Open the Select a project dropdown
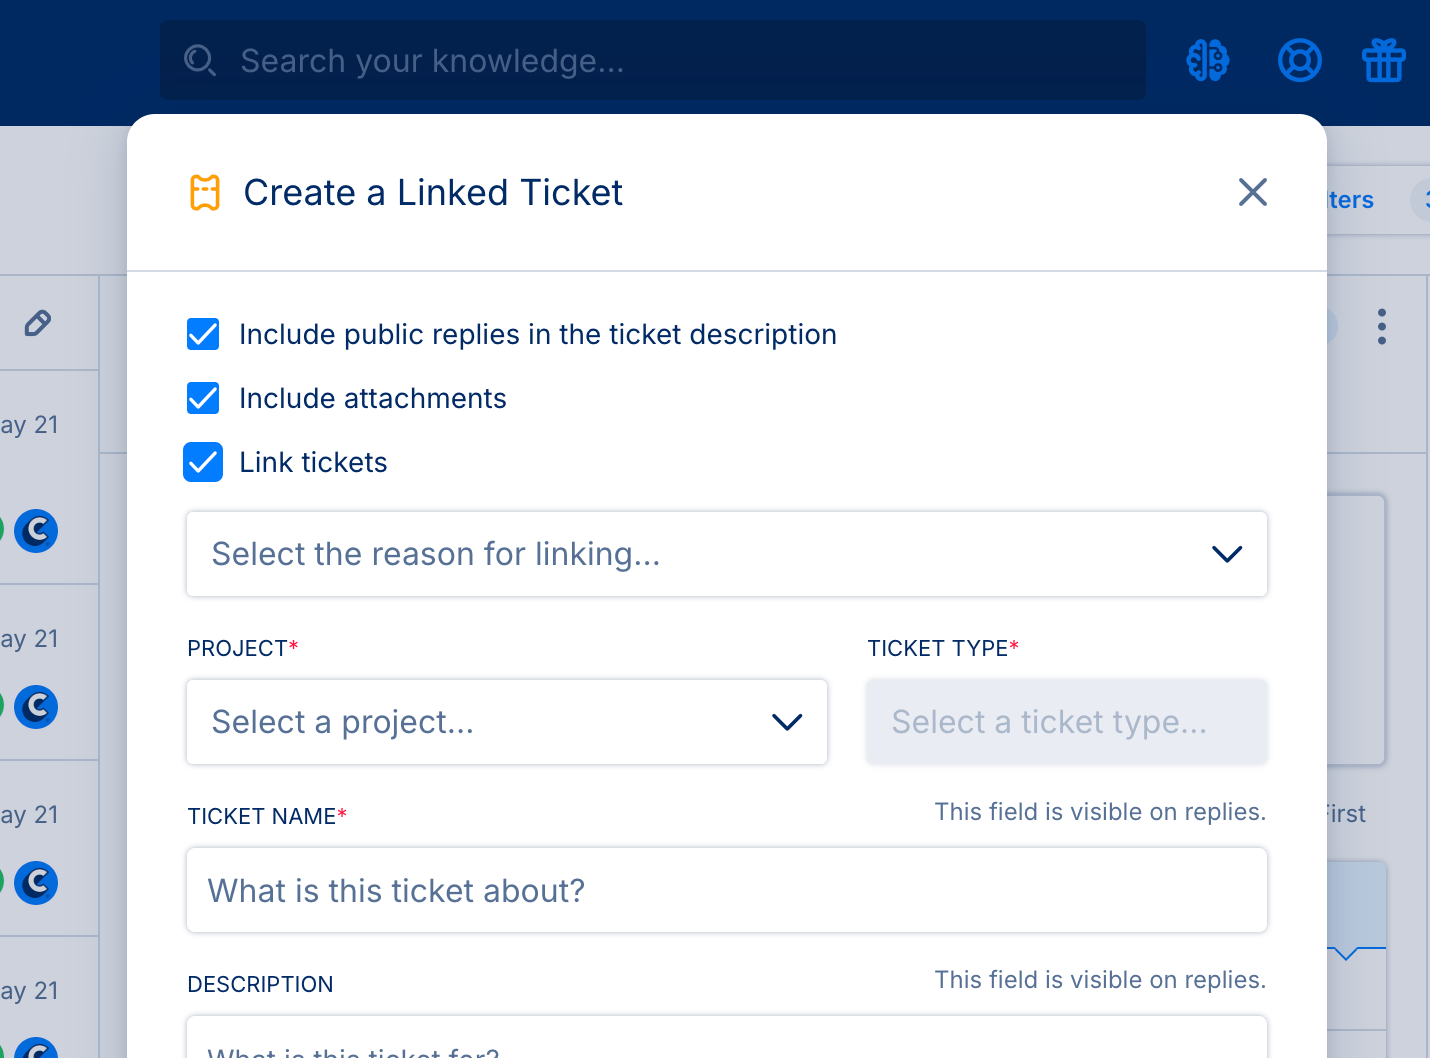 507,722
